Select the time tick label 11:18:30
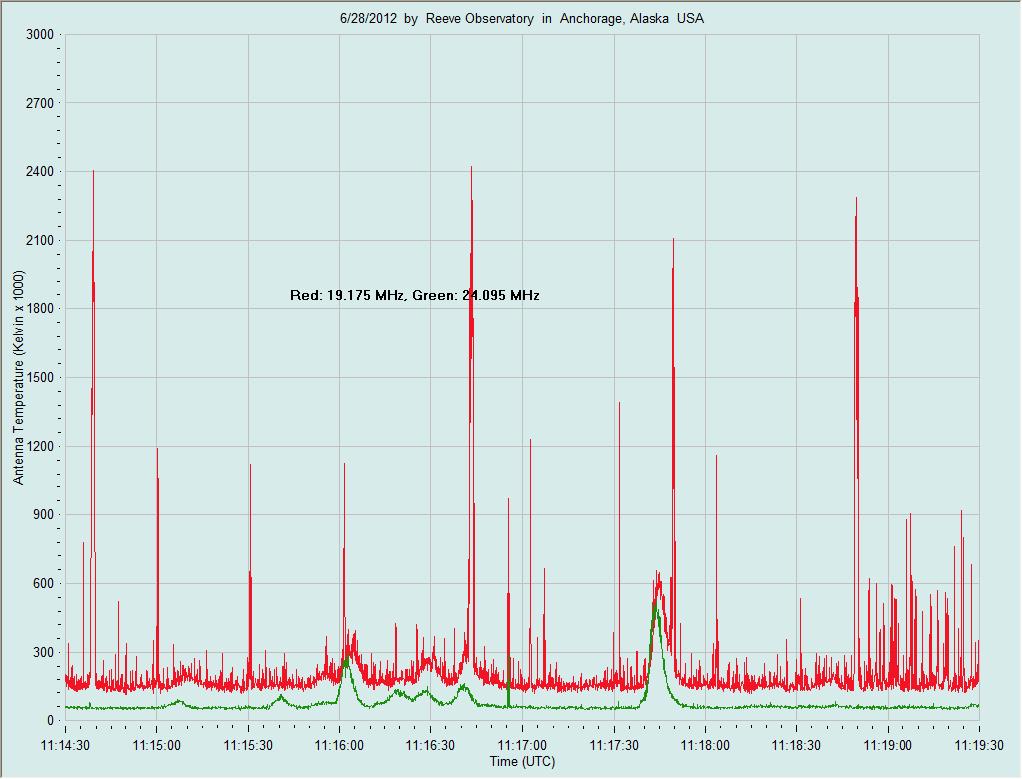The width and height of the screenshot is (1022, 779). tap(796, 745)
